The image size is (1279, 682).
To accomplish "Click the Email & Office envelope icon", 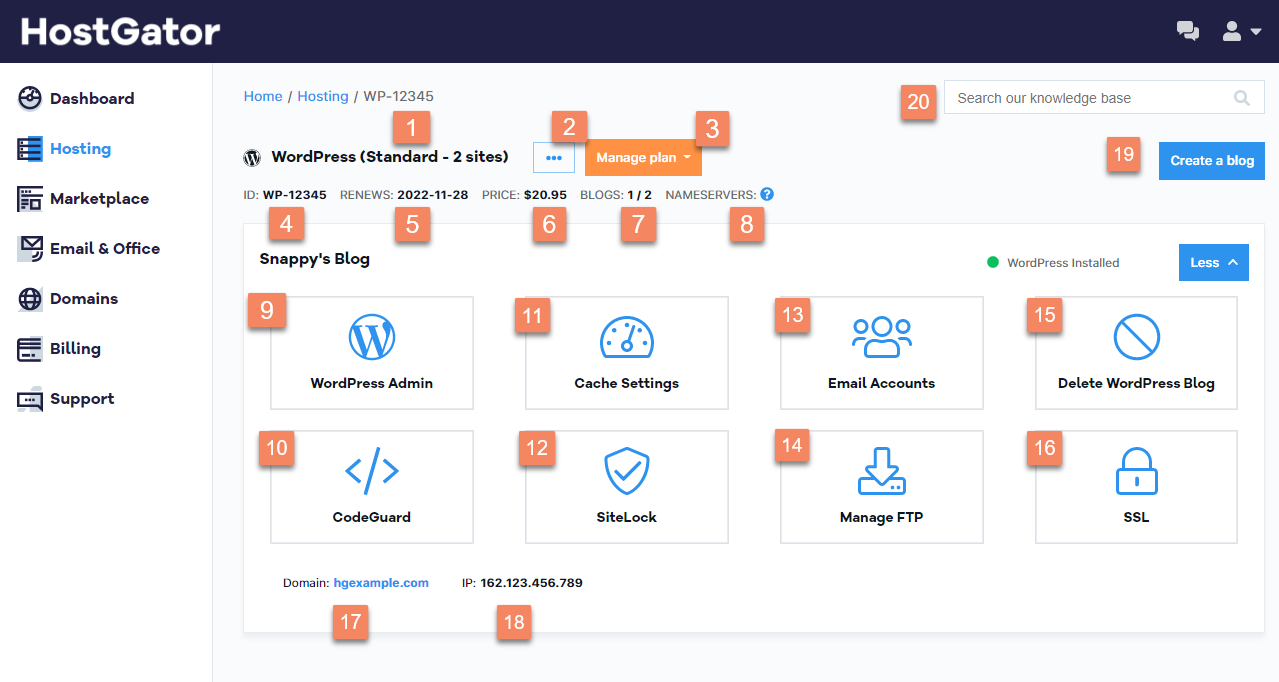I will (30, 248).
